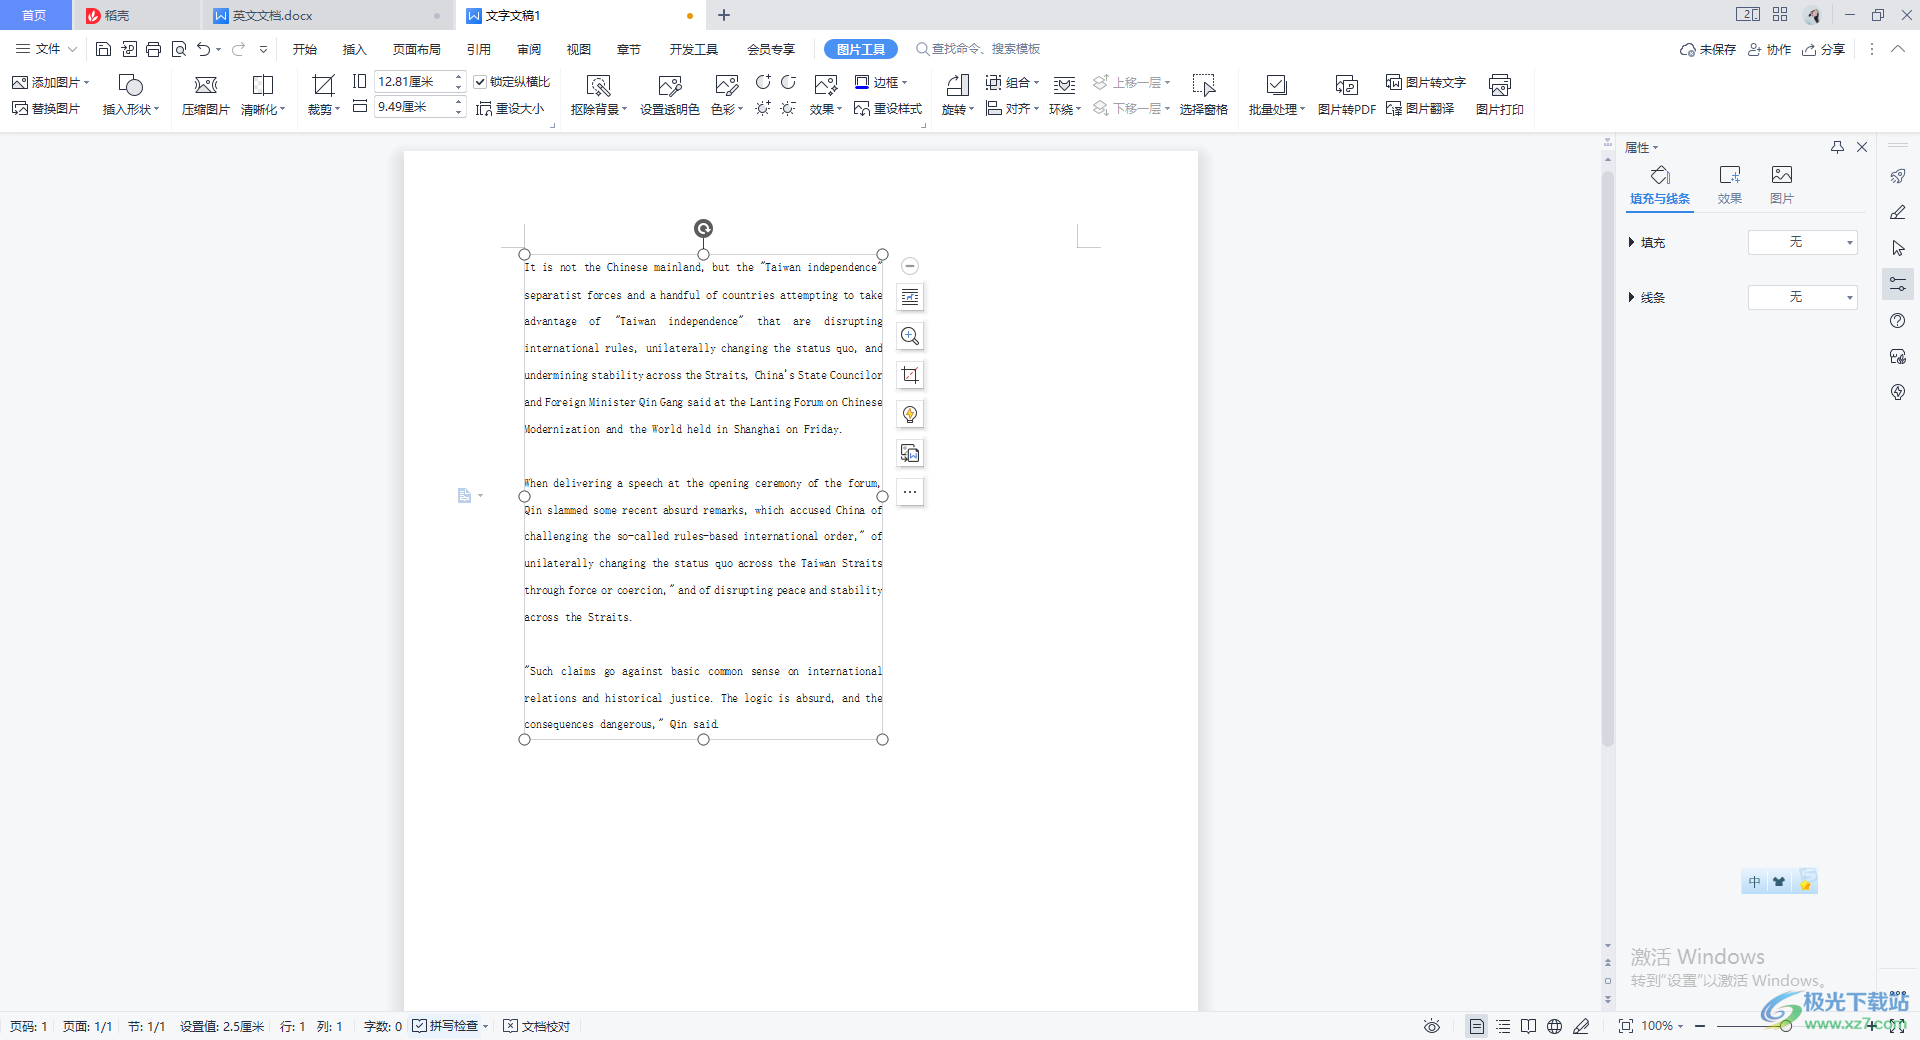Click the 协作 (Collaborate) button
This screenshot has height=1040, width=1920.
pyautogui.click(x=1769, y=49)
